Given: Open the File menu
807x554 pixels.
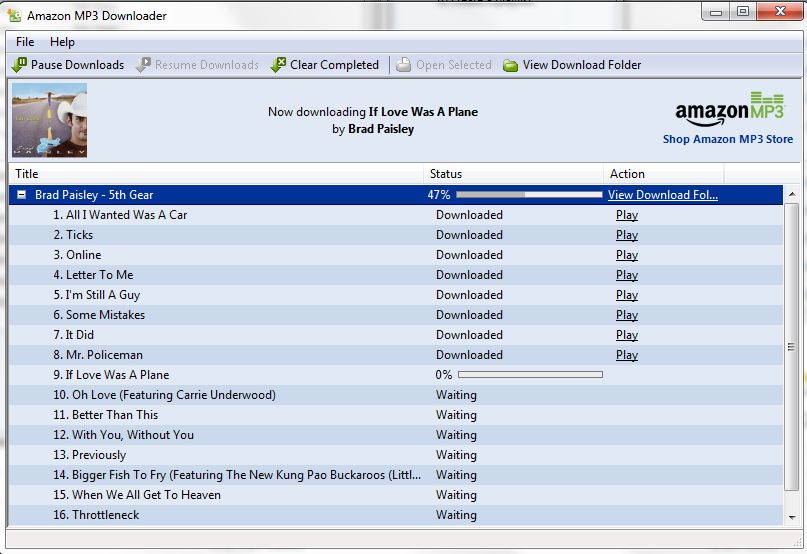Looking at the screenshot, I should click(x=25, y=42).
